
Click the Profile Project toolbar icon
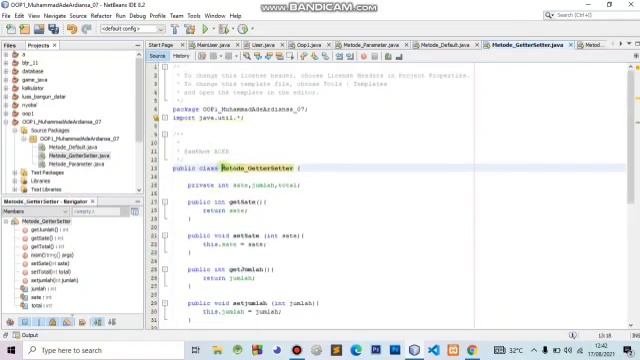pyautogui.click(x=242, y=29)
